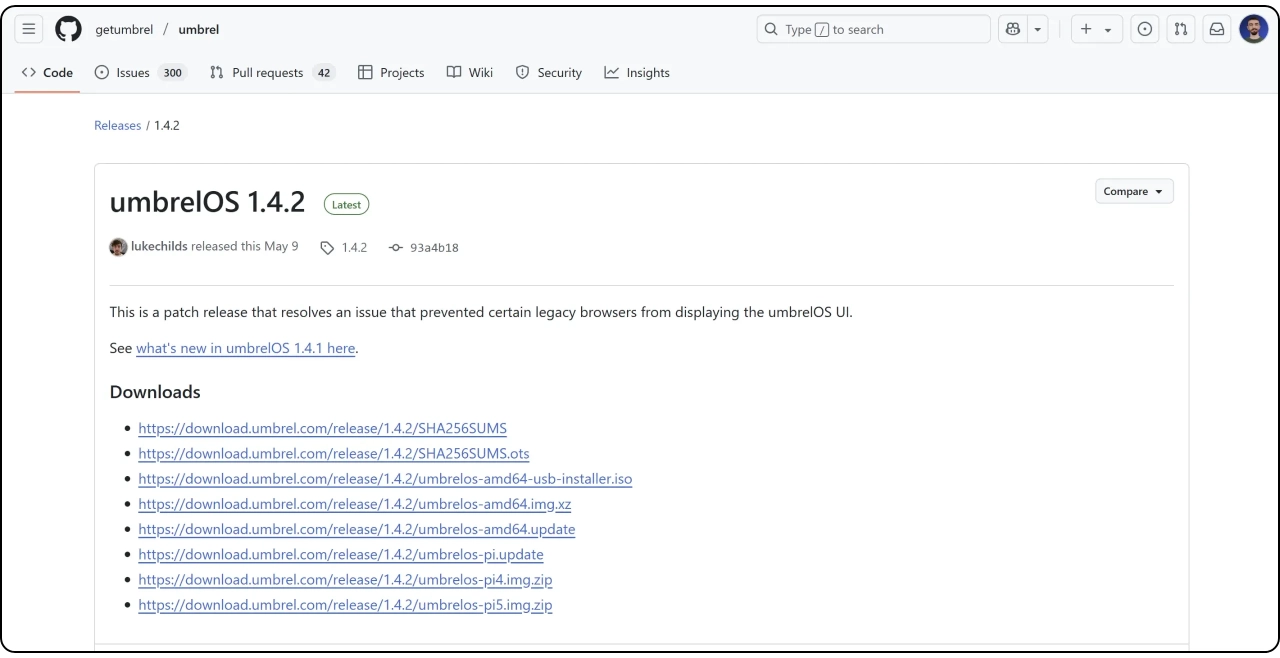Open what's new in umbrelOS 1.4.1 link
The width and height of the screenshot is (1280, 658).
(245, 348)
